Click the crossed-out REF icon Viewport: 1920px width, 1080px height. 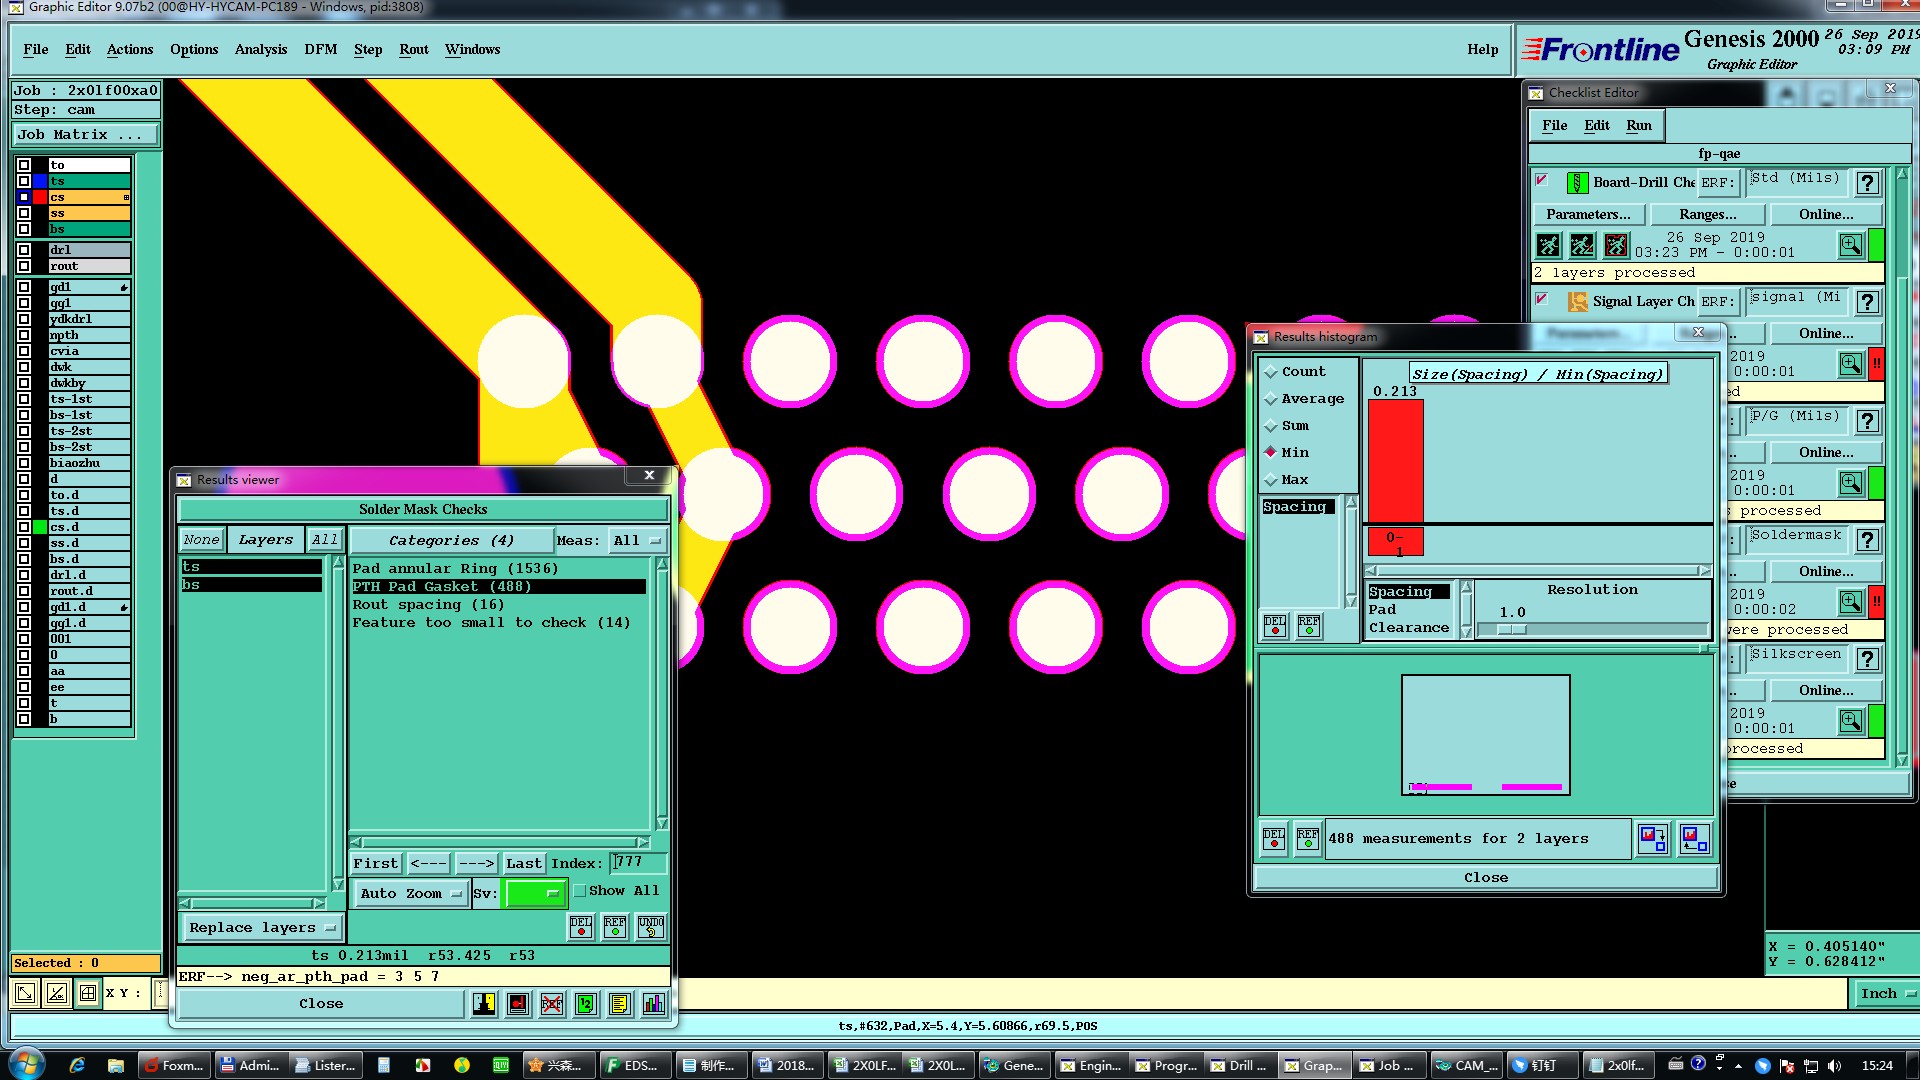tap(552, 1004)
